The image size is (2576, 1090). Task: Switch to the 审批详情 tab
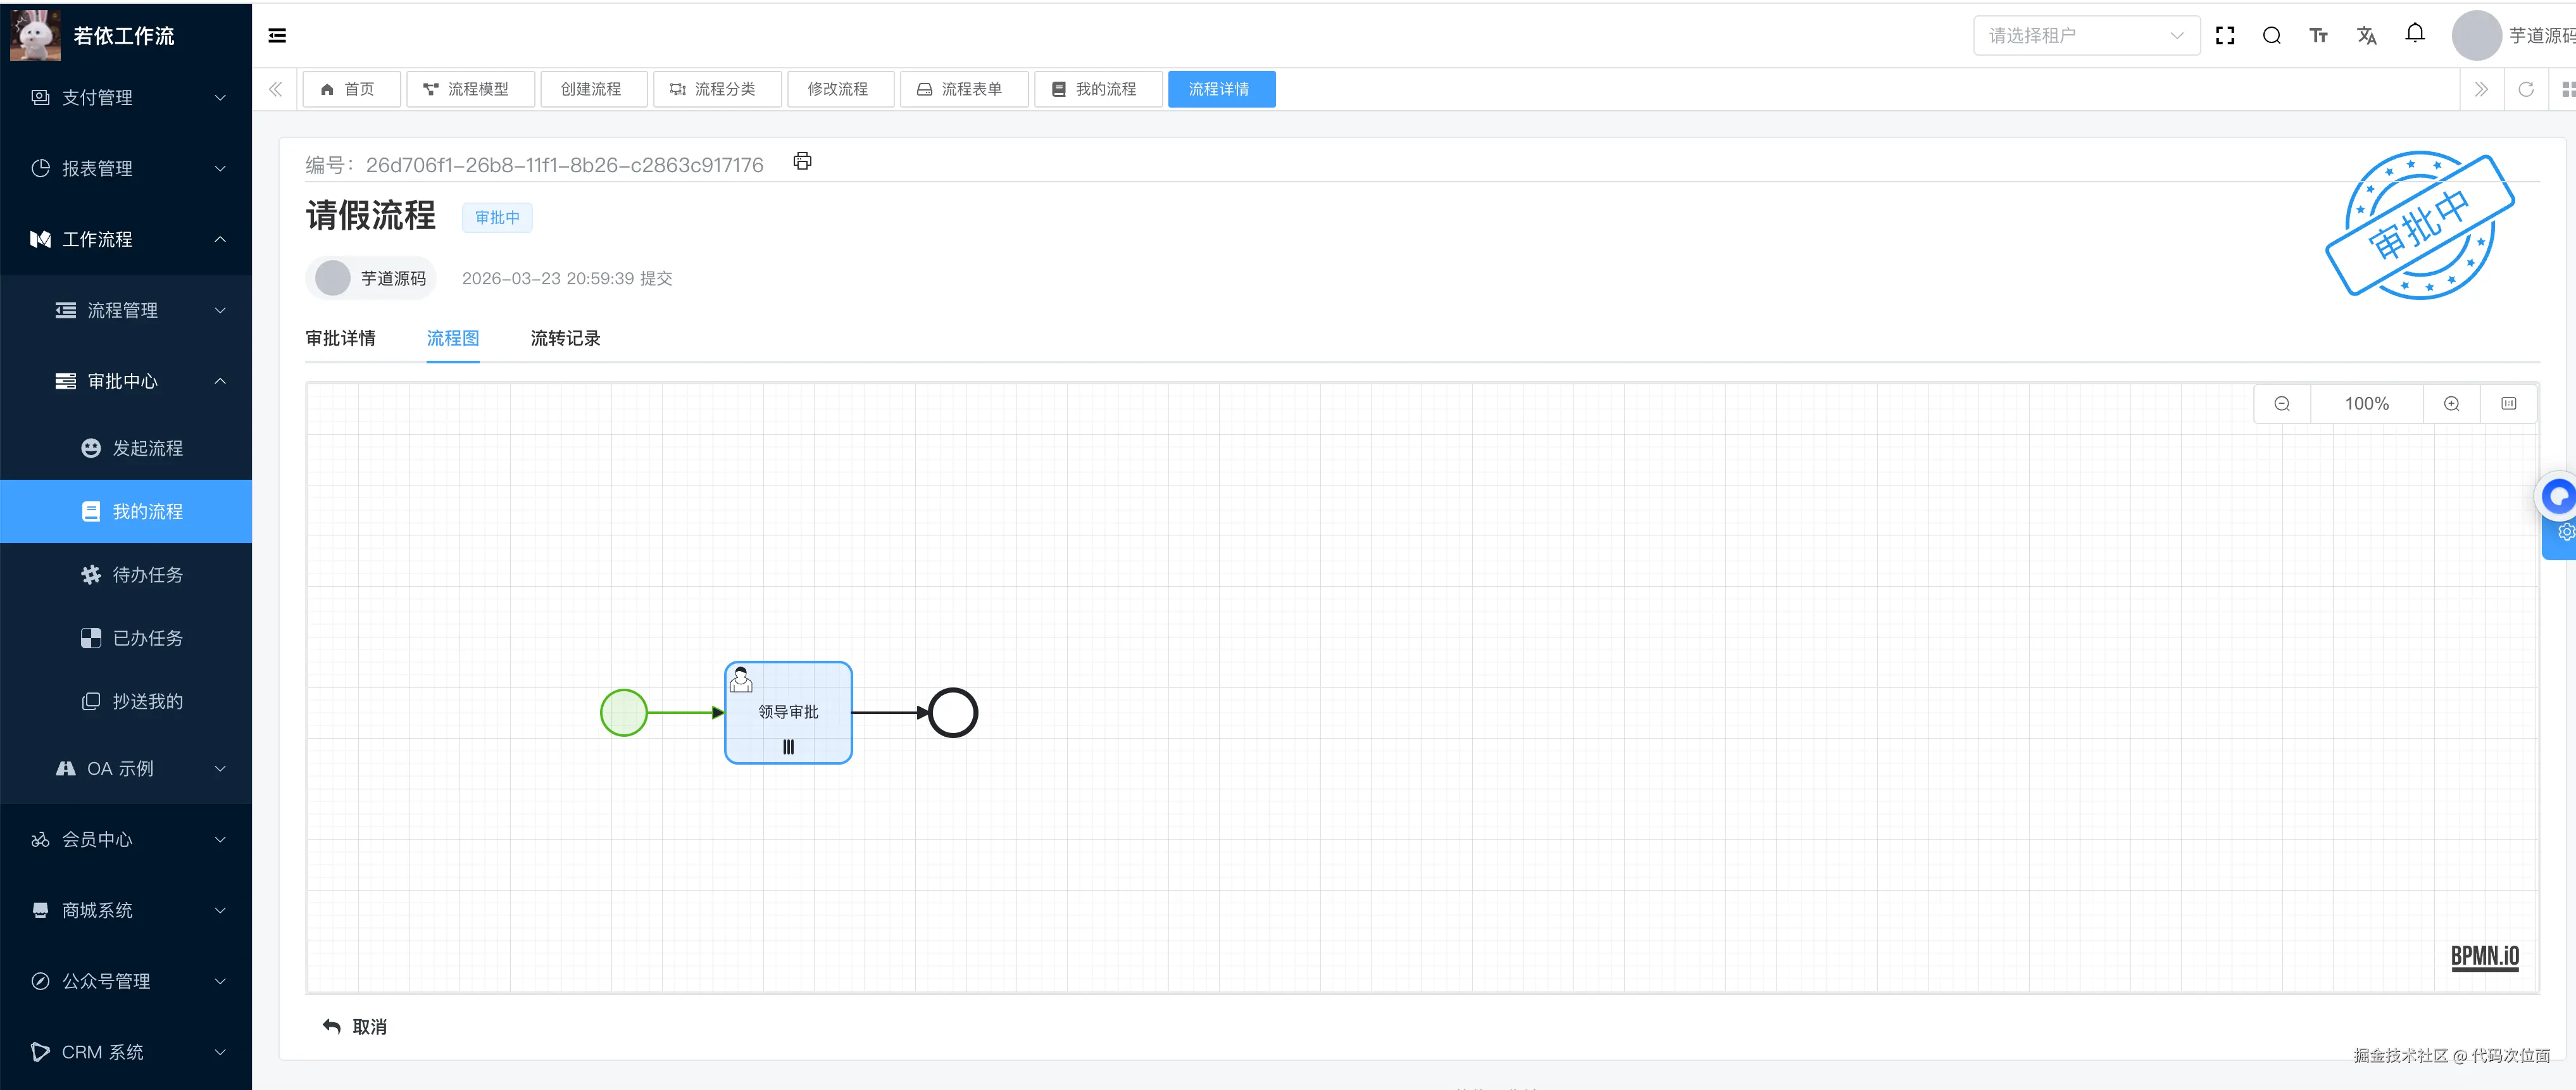click(341, 339)
